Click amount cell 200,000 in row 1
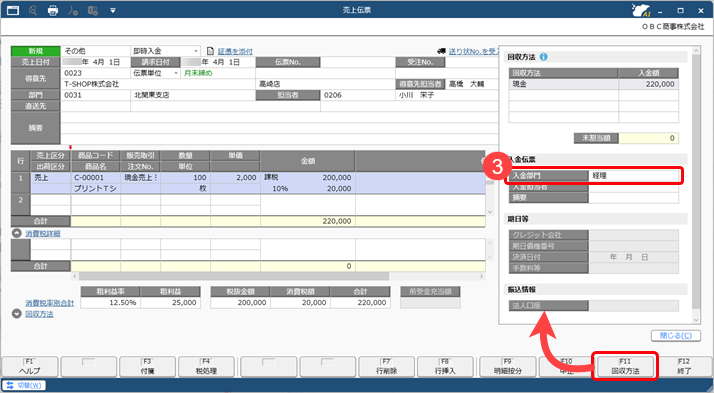The image size is (714, 393). pos(308,178)
